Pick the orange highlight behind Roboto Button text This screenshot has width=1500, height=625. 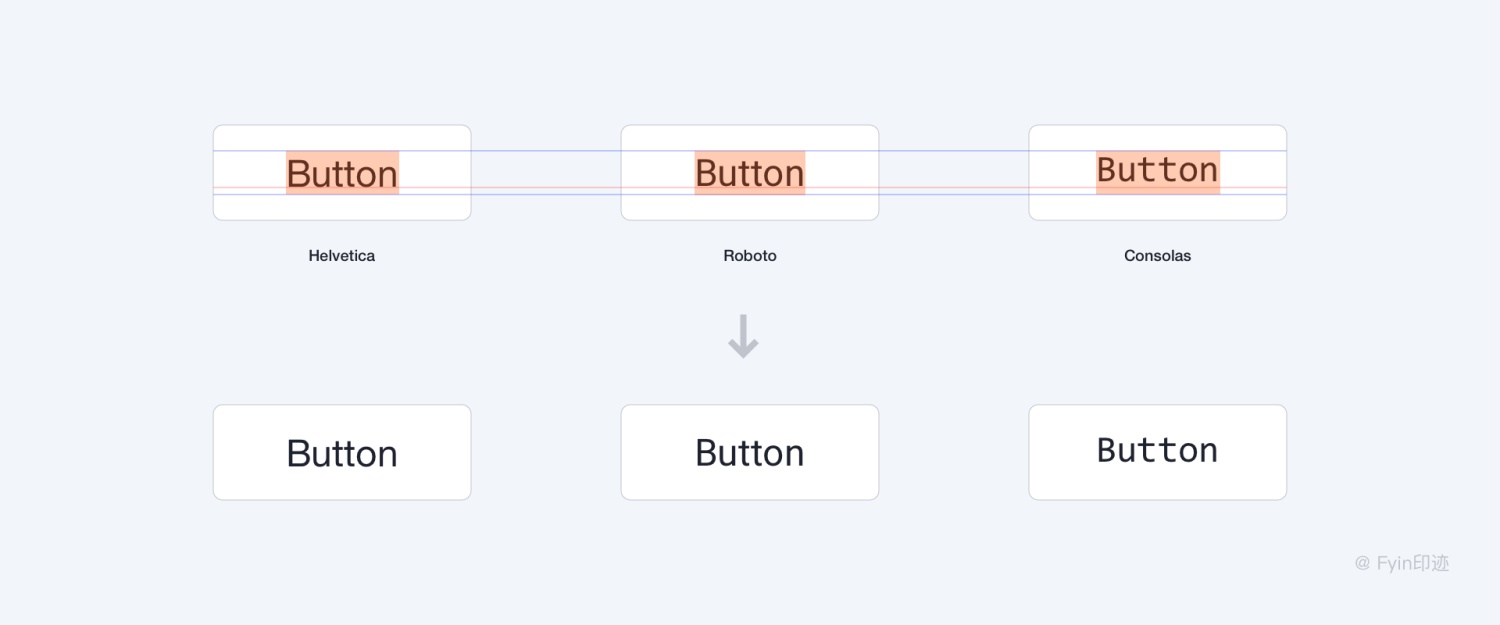point(750,173)
